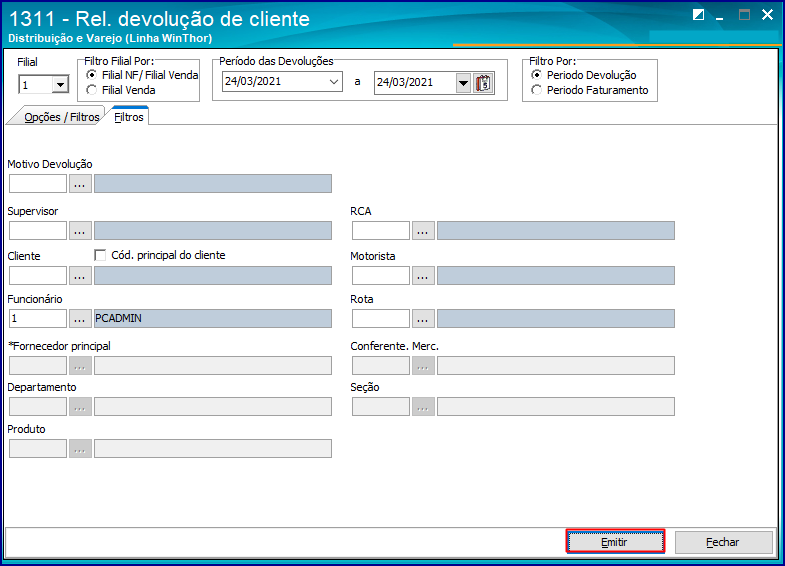Minimize the 1311 report window
Screen dimensions: 785x566
point(720,16)
